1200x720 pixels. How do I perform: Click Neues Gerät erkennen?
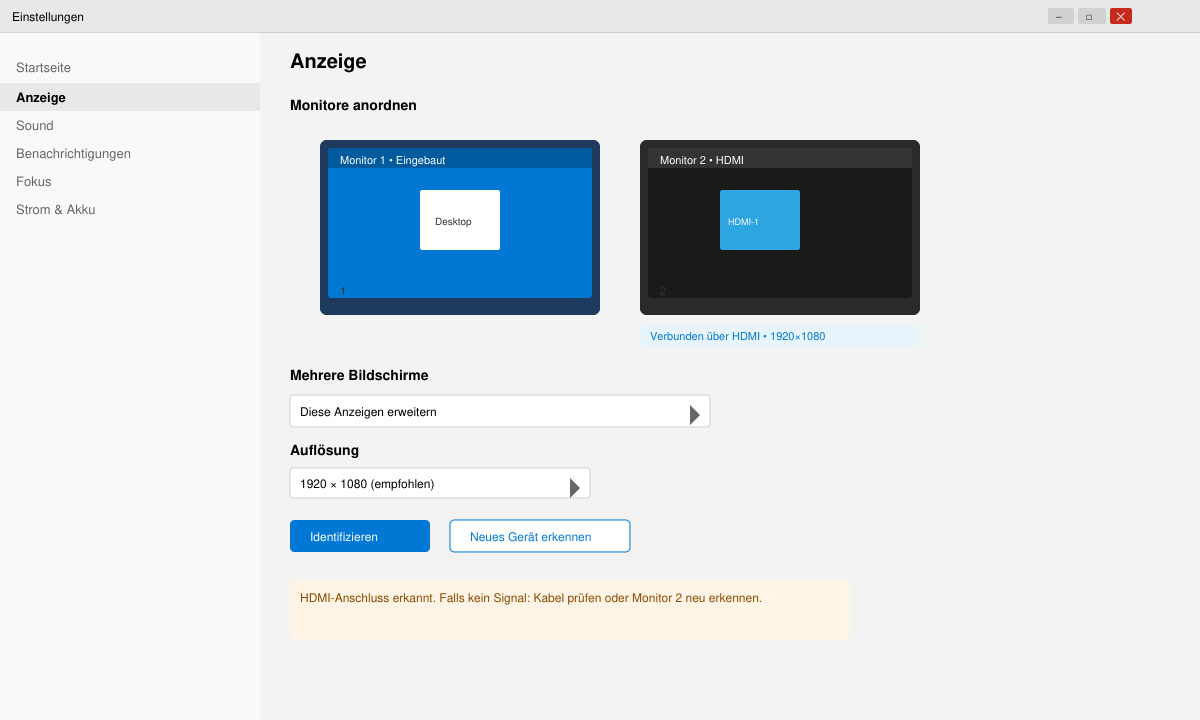point(540,536)
